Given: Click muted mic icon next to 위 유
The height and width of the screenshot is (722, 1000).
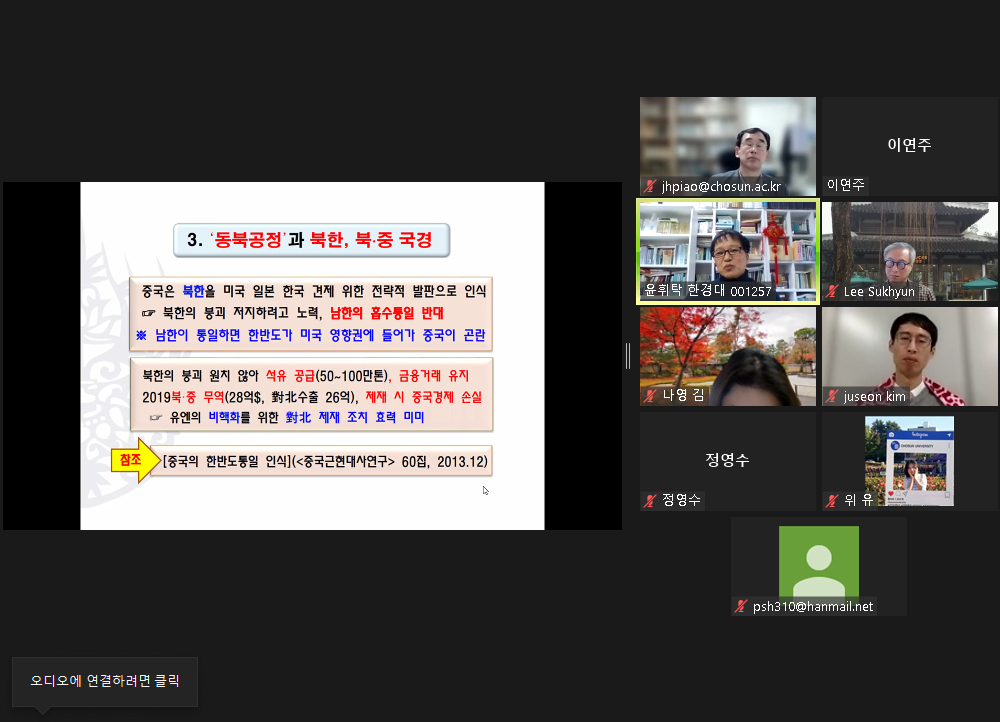Looking at the screenshot, I should 832,501.
